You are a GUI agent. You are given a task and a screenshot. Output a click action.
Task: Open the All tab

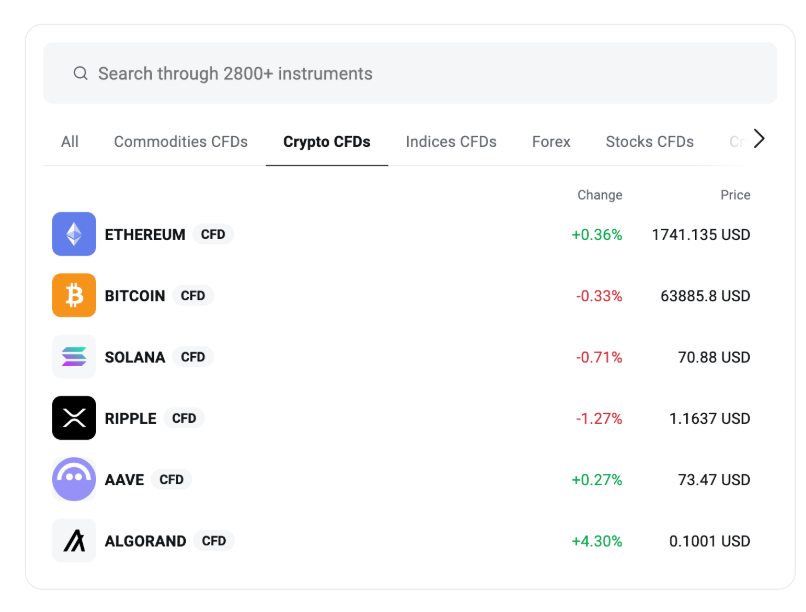click(x=69, y=141)
